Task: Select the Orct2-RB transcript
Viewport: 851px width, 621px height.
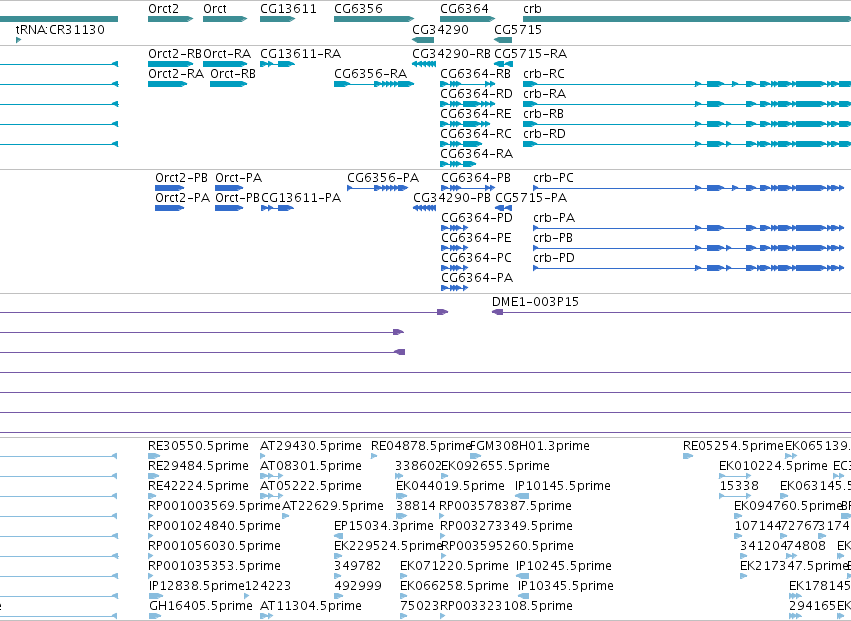Action: click(170, 64)
